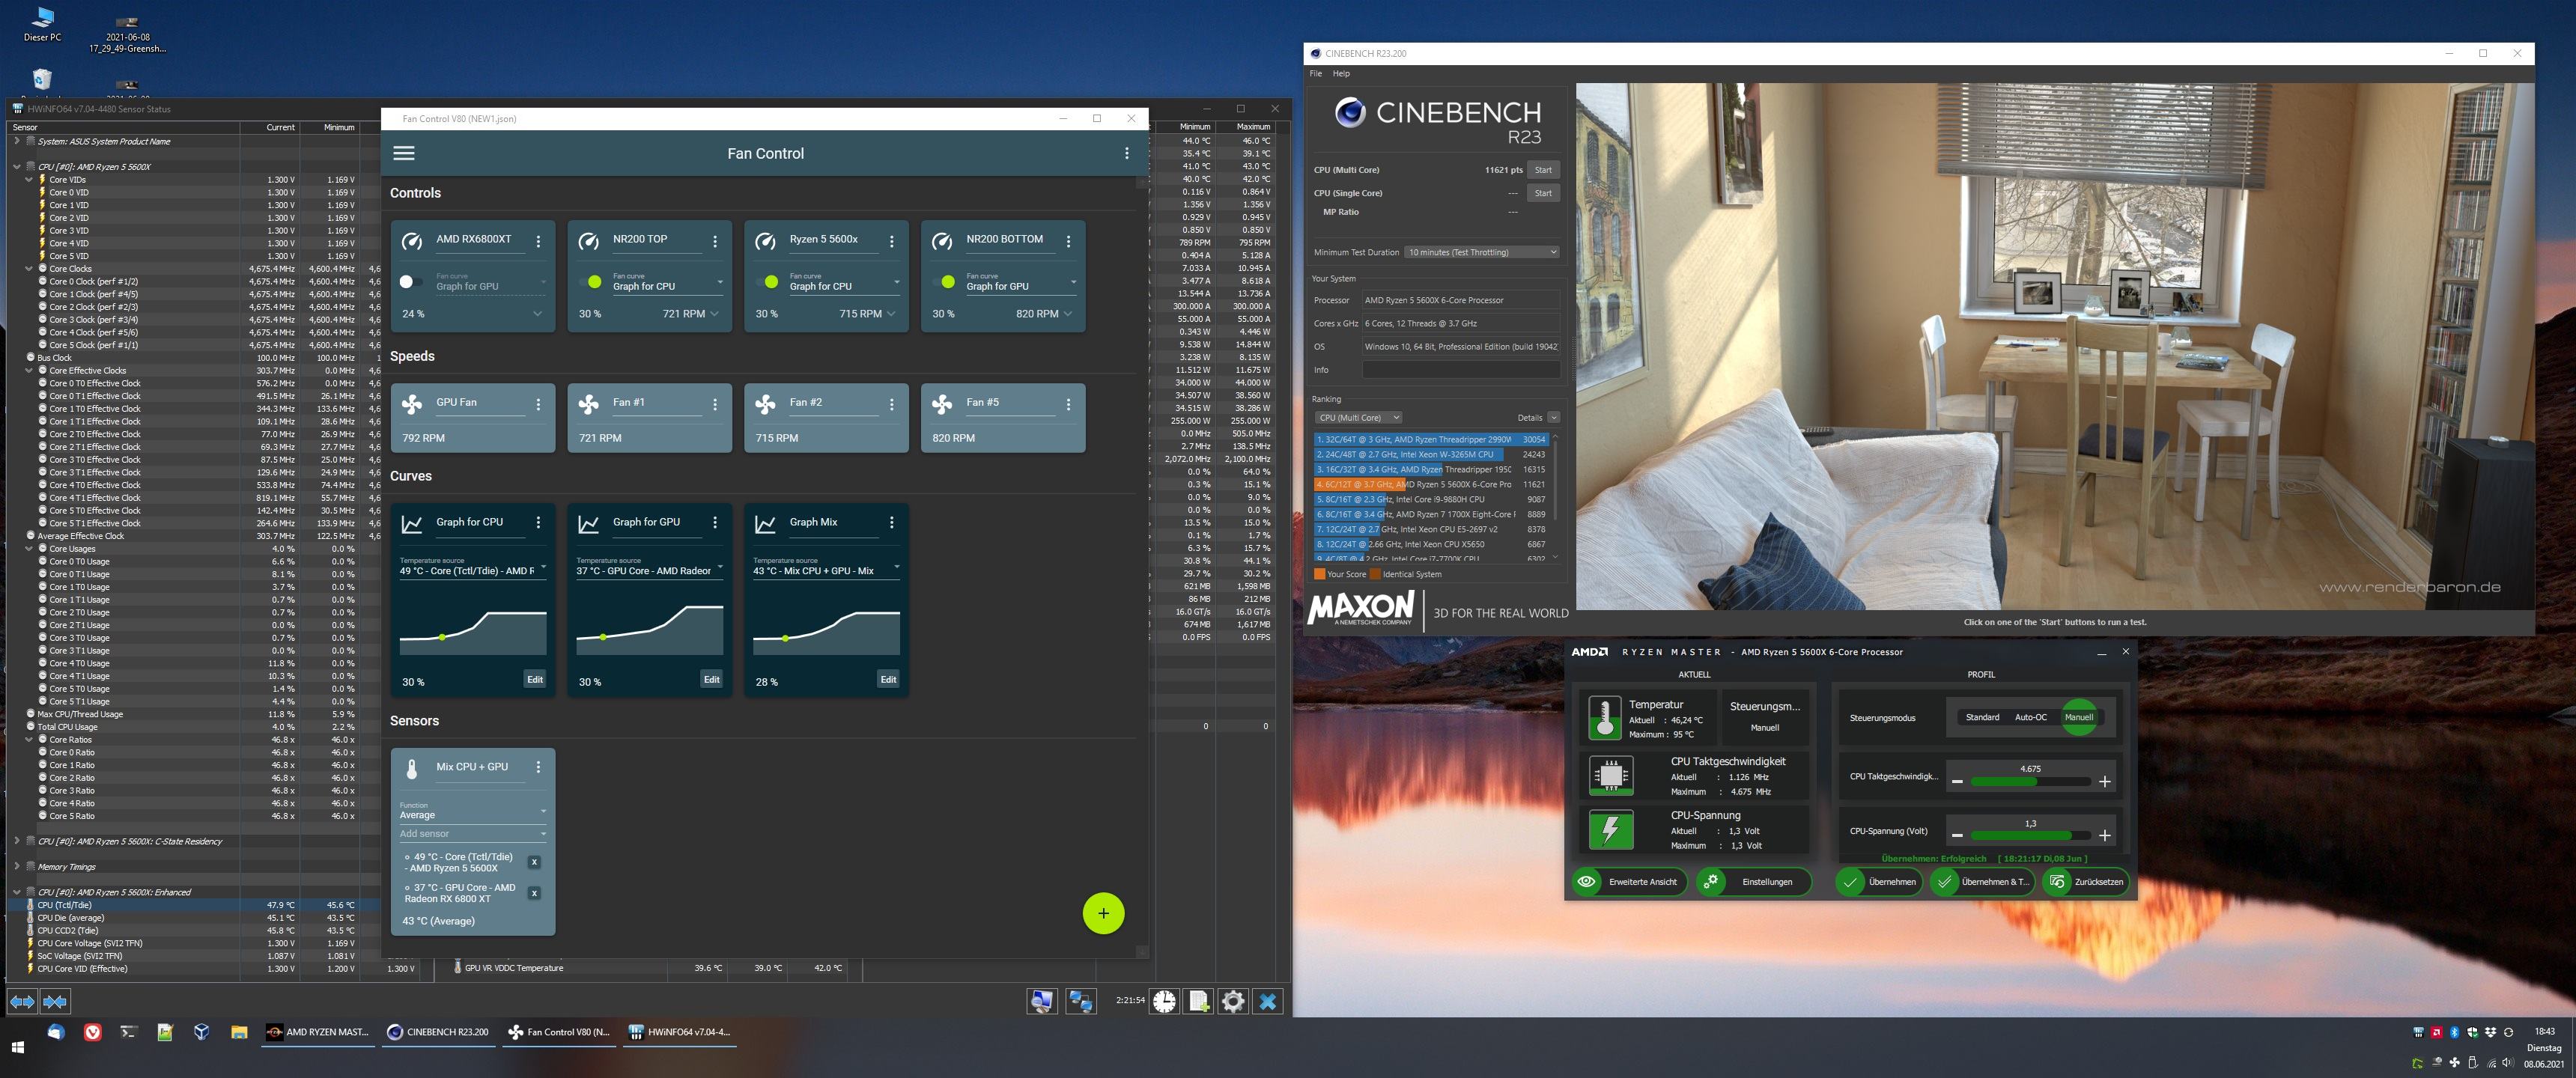
Task: Click the Cinebench Info input field
Action: [x=1461, y=370]
